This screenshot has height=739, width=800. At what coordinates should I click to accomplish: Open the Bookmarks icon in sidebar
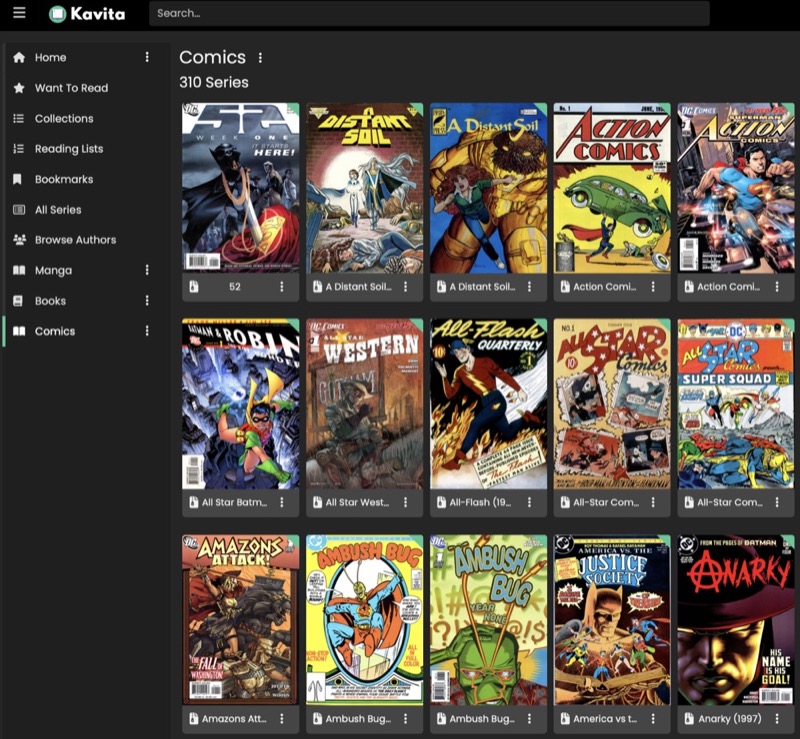pos(18,179)
